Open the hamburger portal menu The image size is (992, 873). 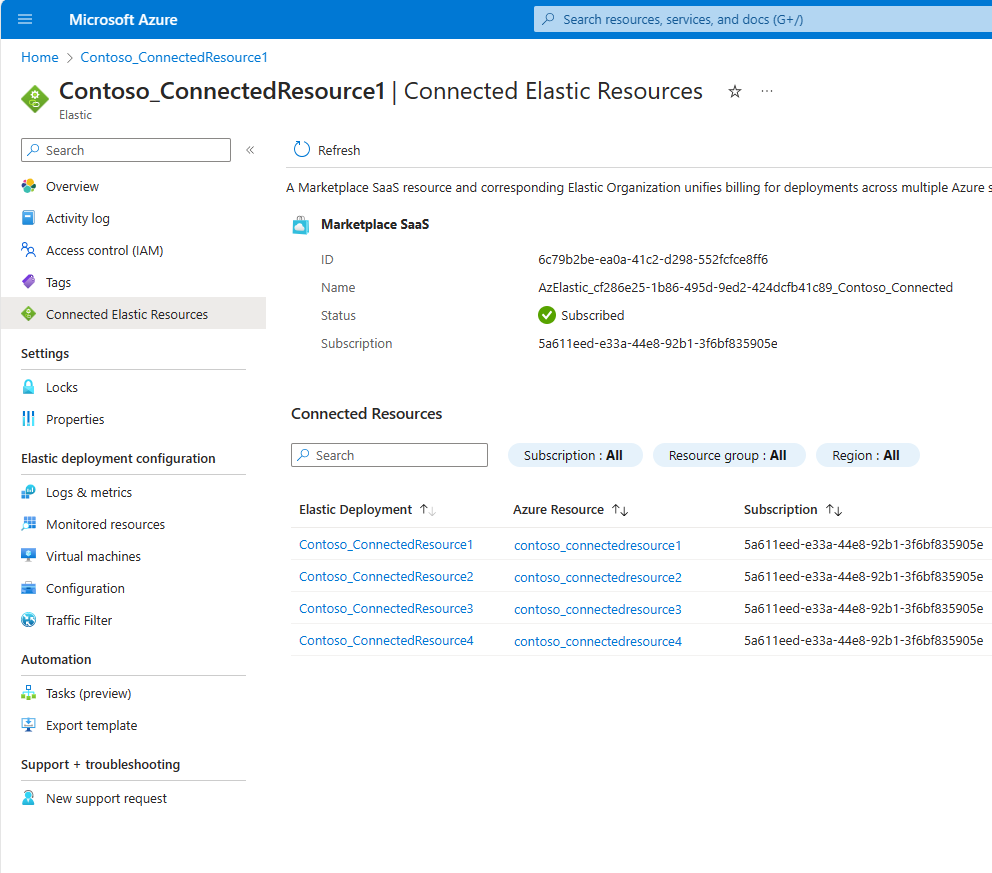(x=25, y=19)
